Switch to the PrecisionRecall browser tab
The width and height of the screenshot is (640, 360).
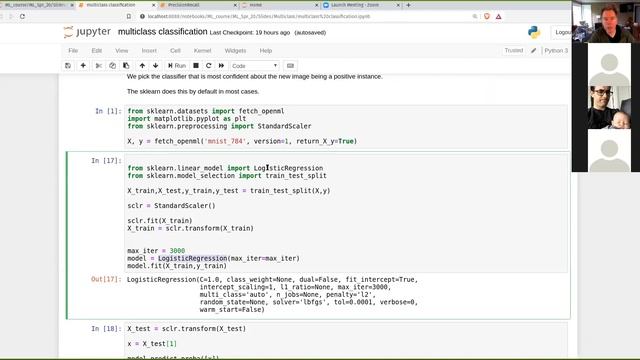(198, 5)
